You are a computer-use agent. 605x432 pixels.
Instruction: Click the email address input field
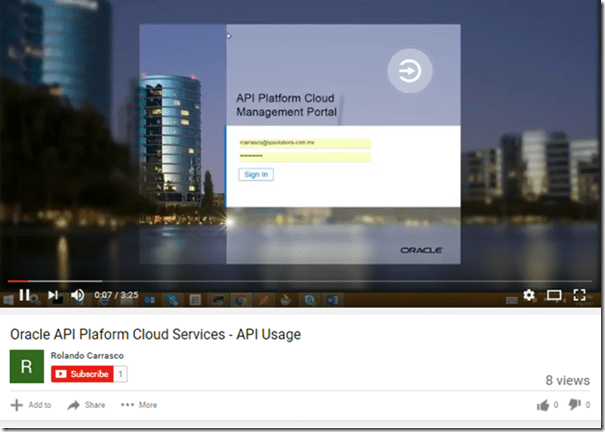305,144
